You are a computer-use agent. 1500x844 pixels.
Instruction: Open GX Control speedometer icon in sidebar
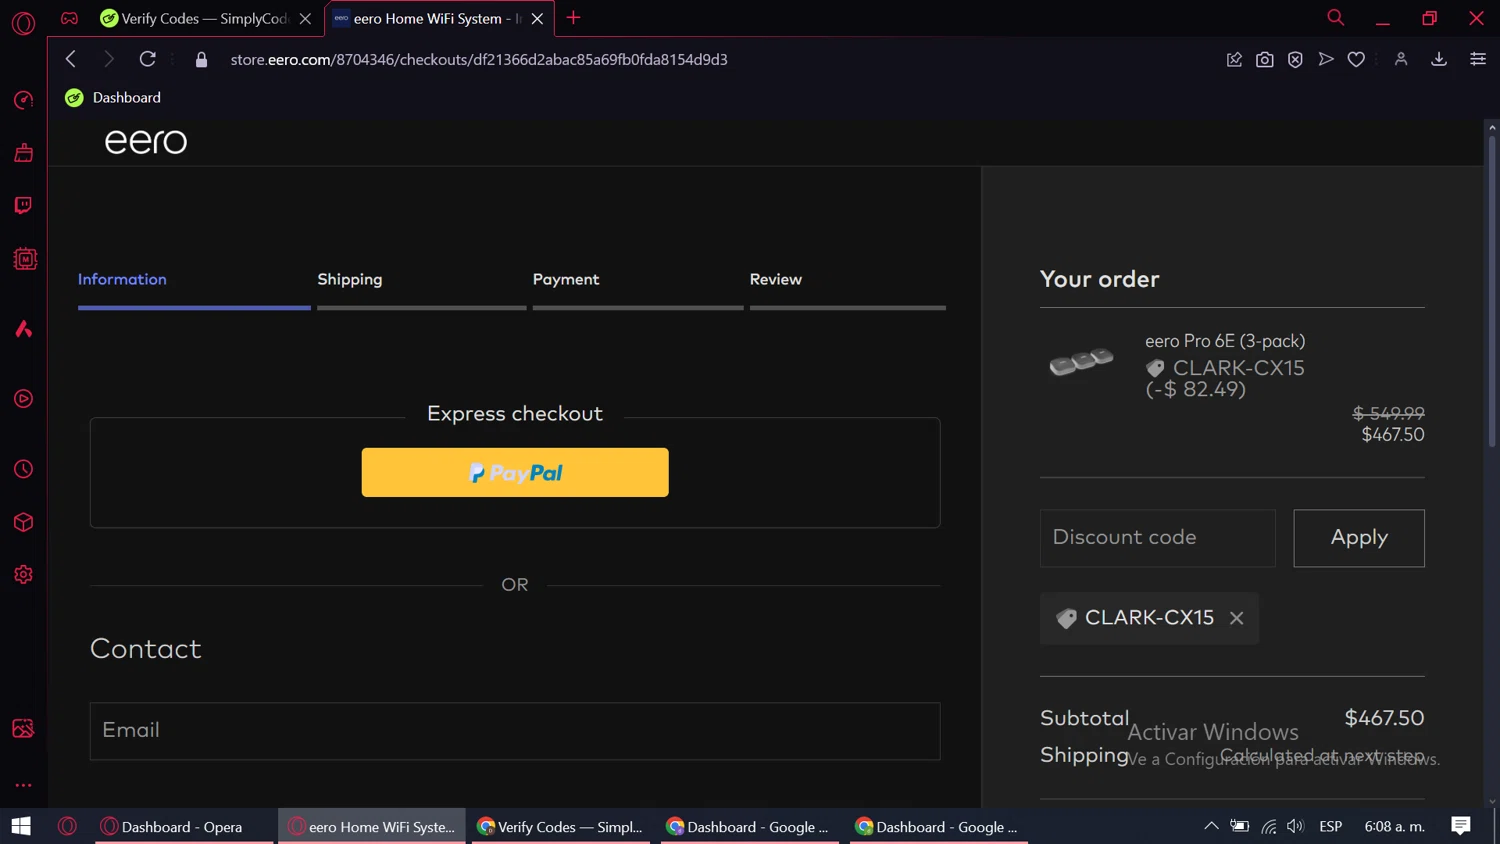click(23, 100)
